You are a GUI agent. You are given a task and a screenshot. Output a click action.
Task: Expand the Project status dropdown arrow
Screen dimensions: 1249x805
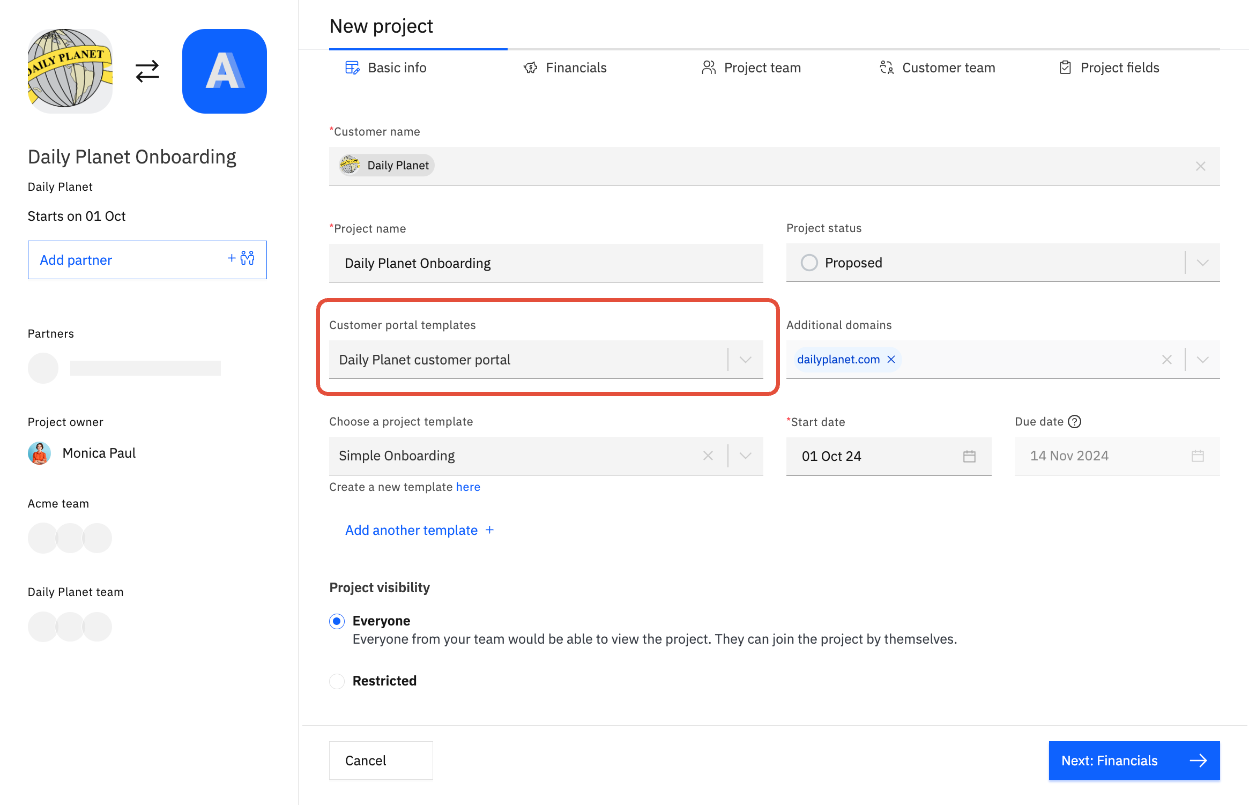click(x=1203, y=263)
